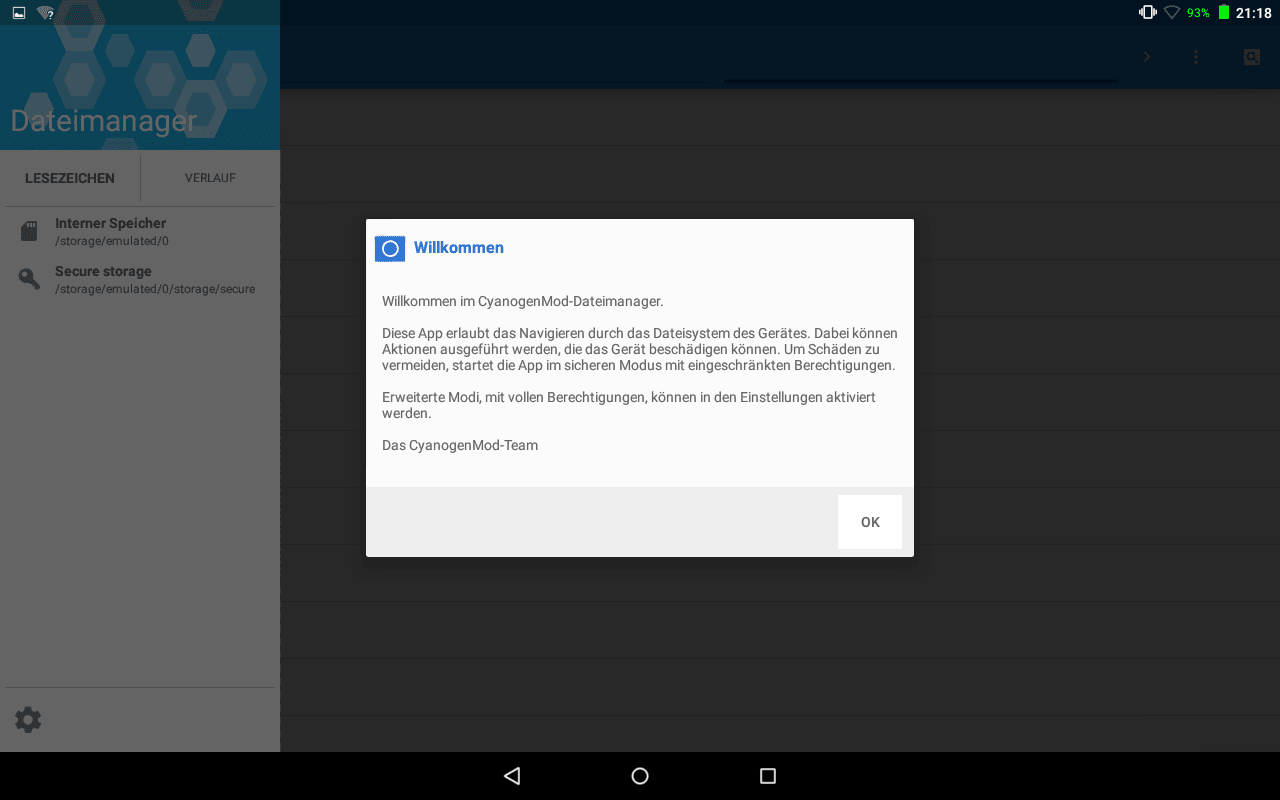
Task: Click the path /storage/emulated/0/storage/secure
Action: (x=155, y=289)
